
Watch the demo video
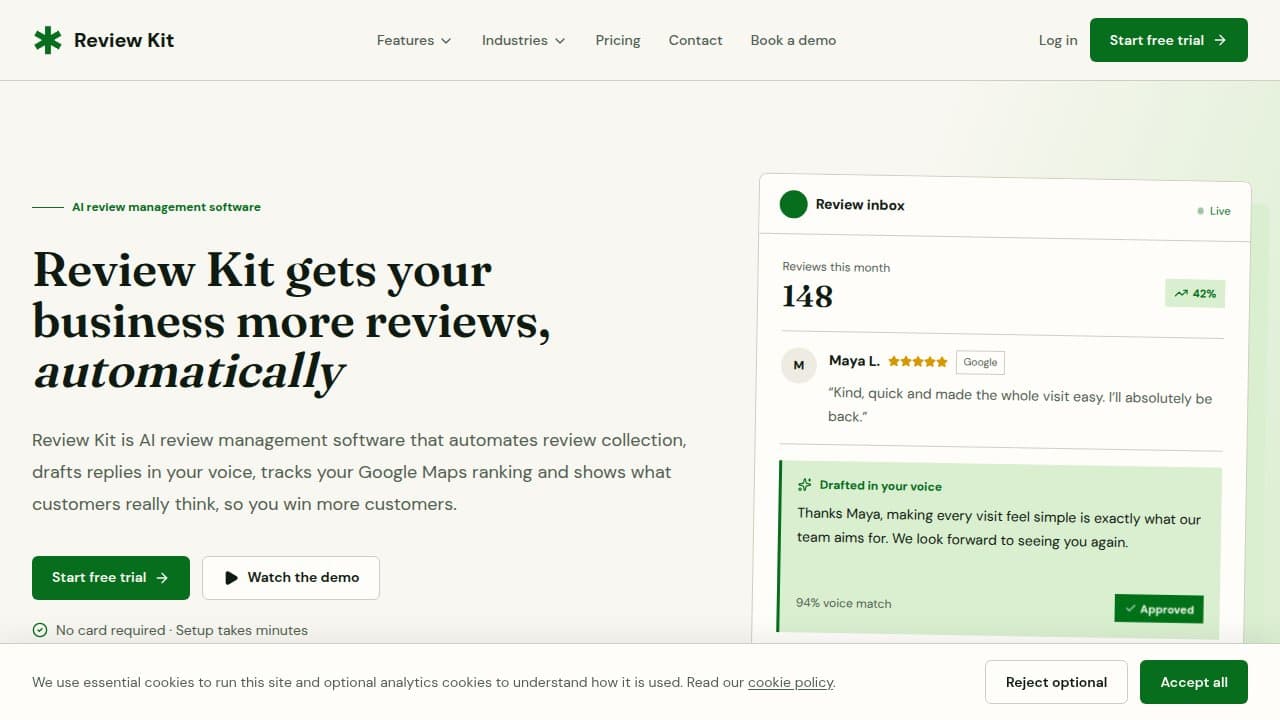291,578
